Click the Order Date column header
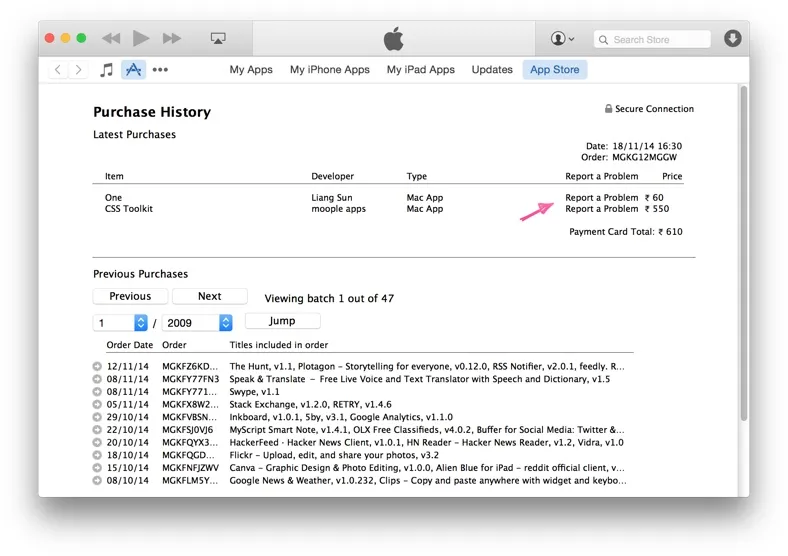Image resolution: width=788 pixels, height=556 pixels. coord(130,345)
